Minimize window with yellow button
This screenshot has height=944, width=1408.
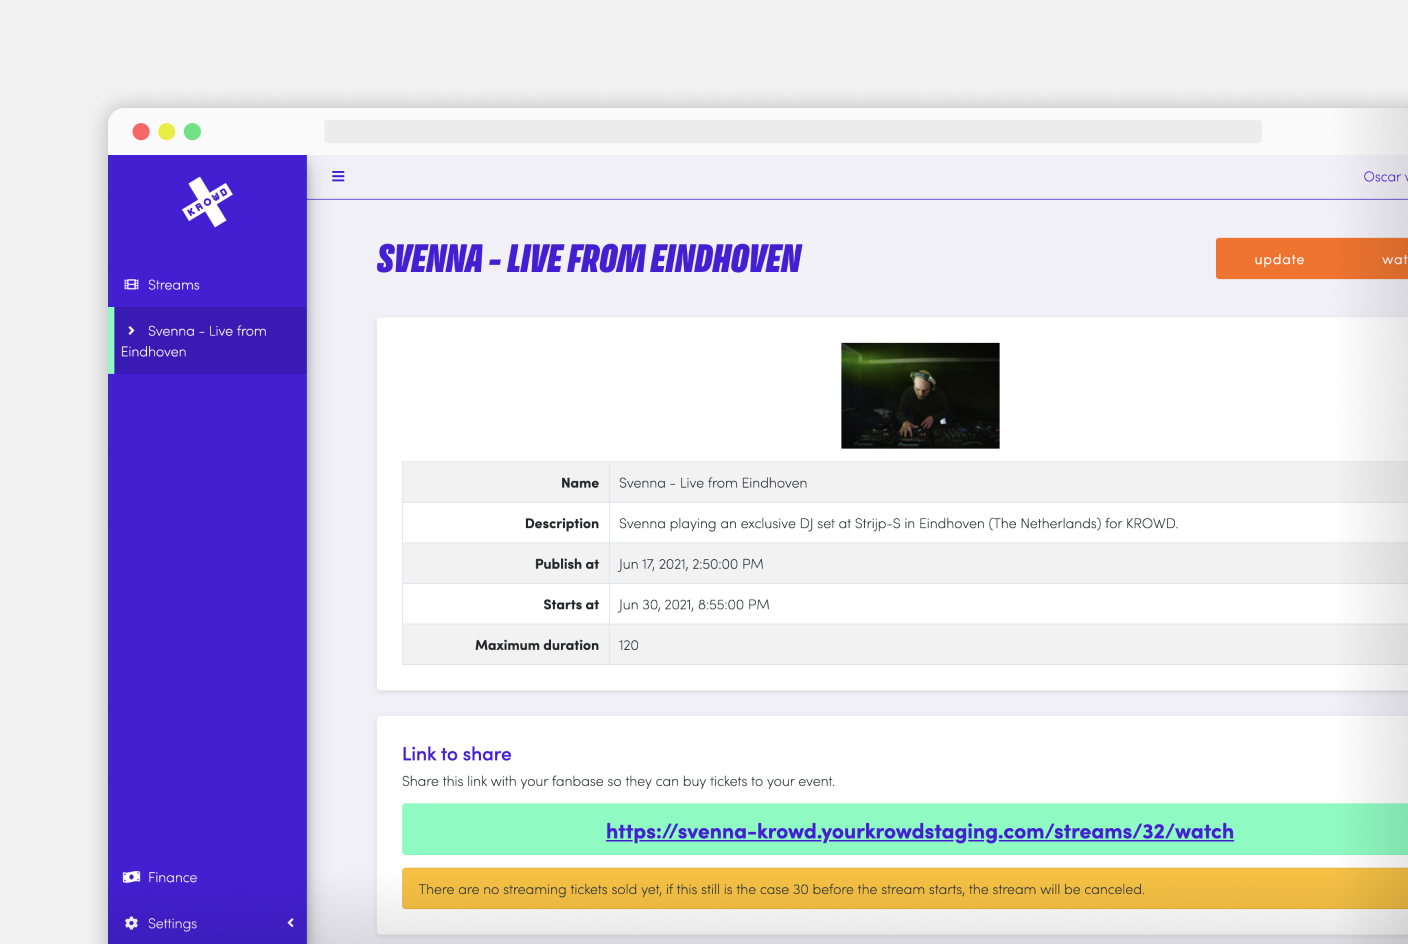click(167, 132)
